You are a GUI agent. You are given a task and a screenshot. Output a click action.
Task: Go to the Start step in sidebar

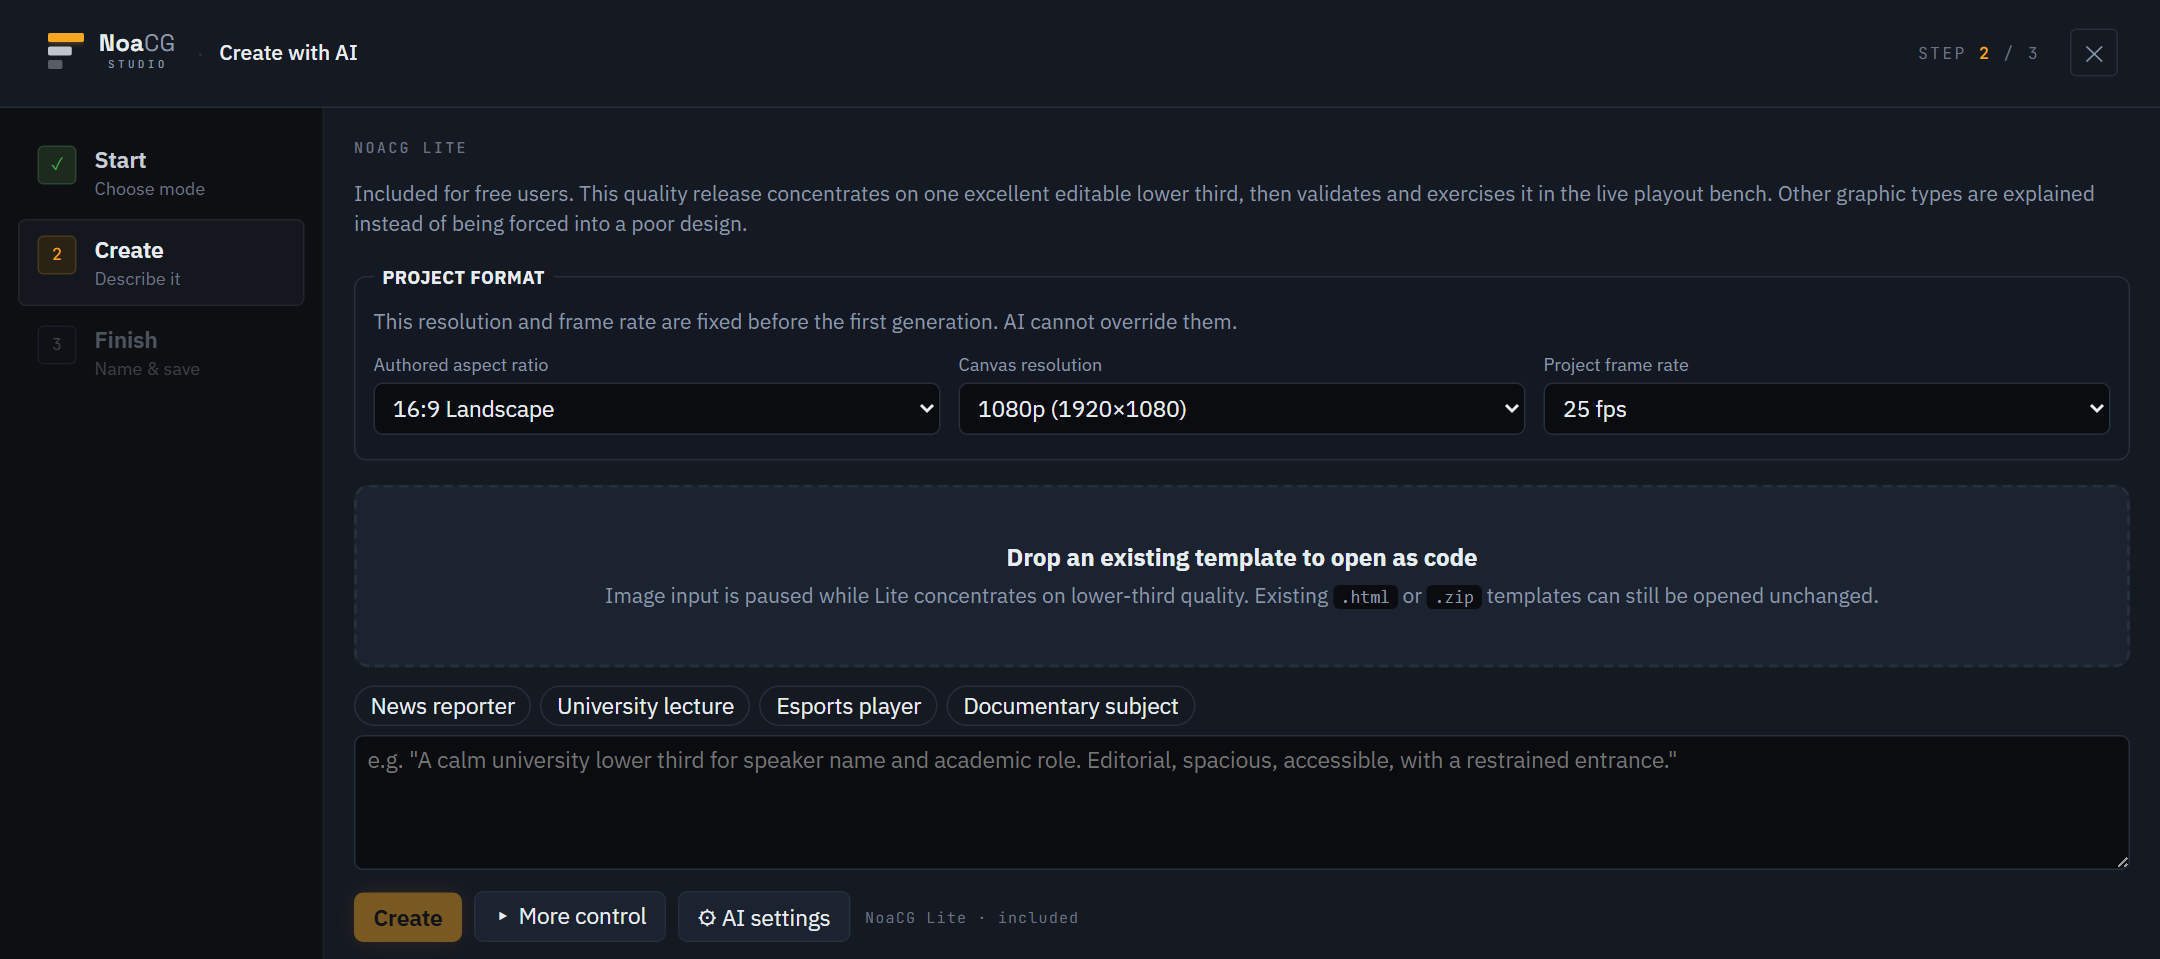tap(161, 173)
